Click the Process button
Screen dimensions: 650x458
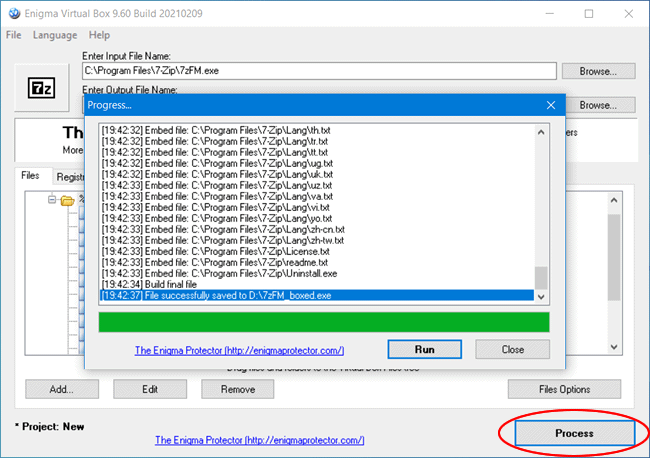coord(574,433)
